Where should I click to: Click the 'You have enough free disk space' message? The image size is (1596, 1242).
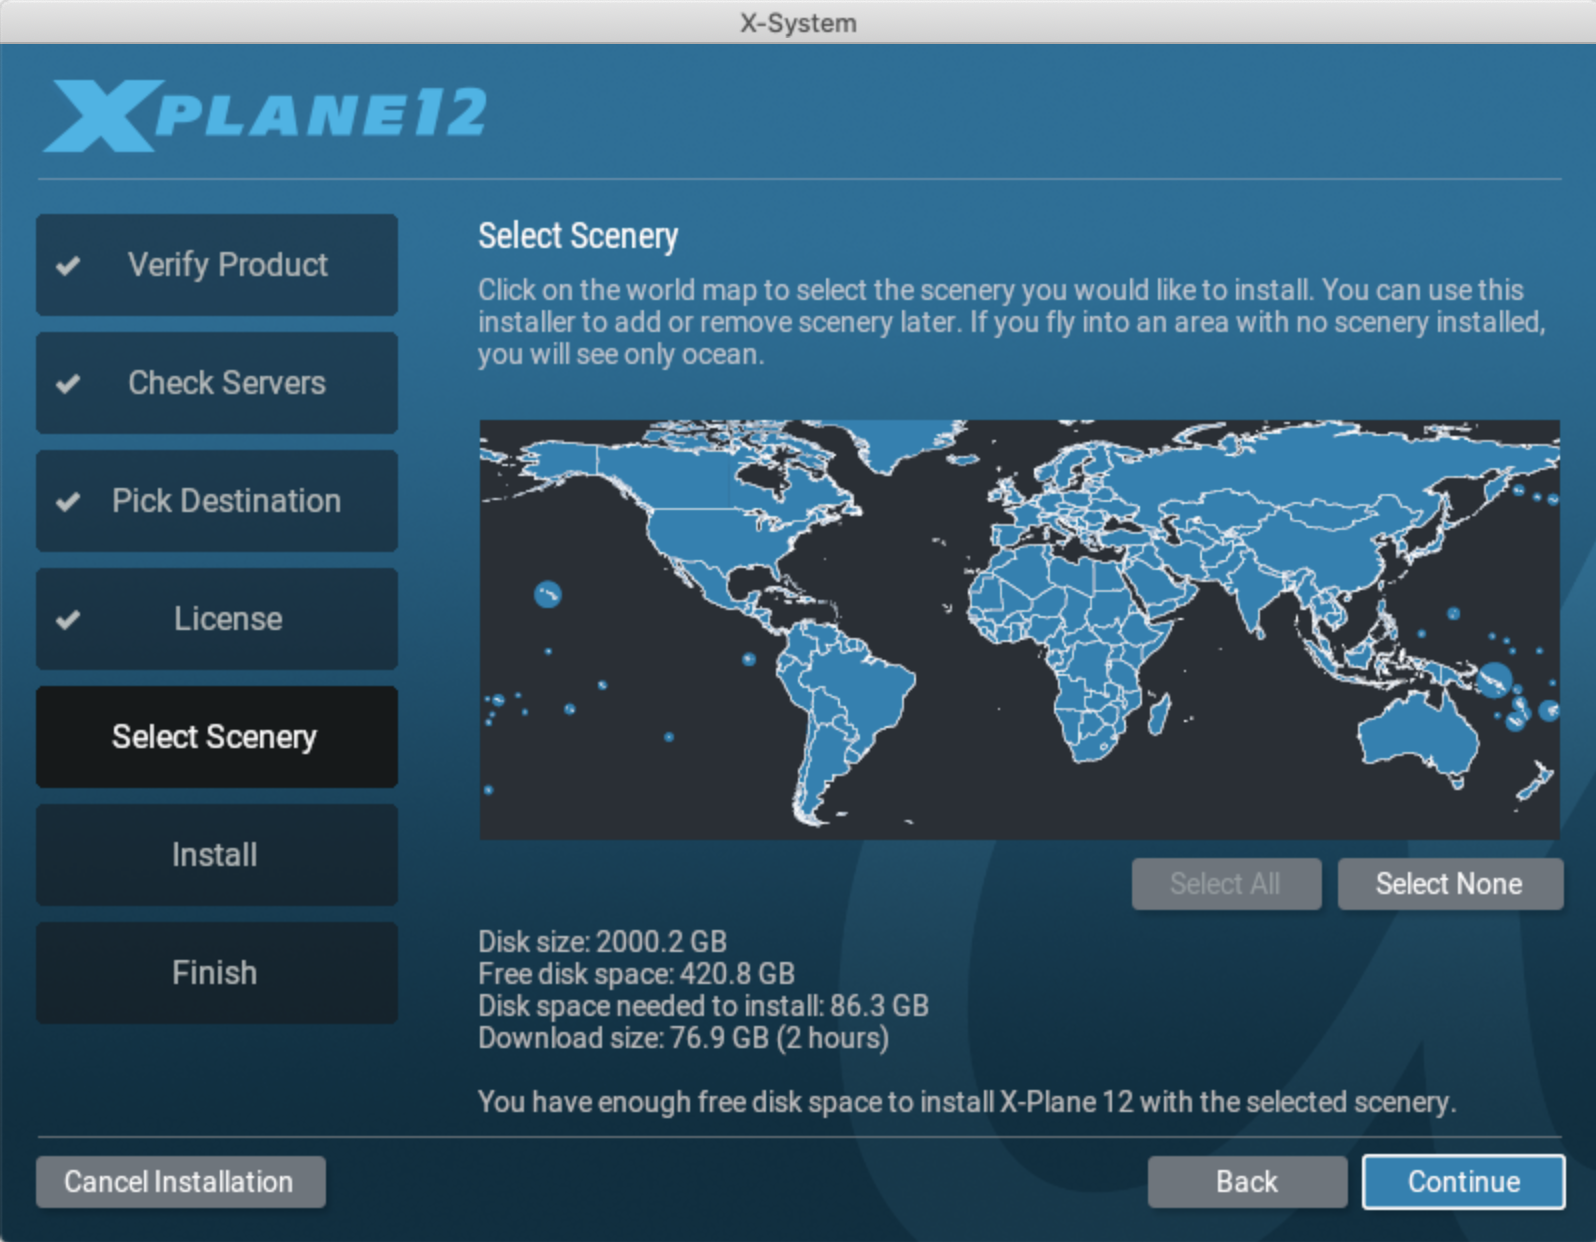(966, 1102)
